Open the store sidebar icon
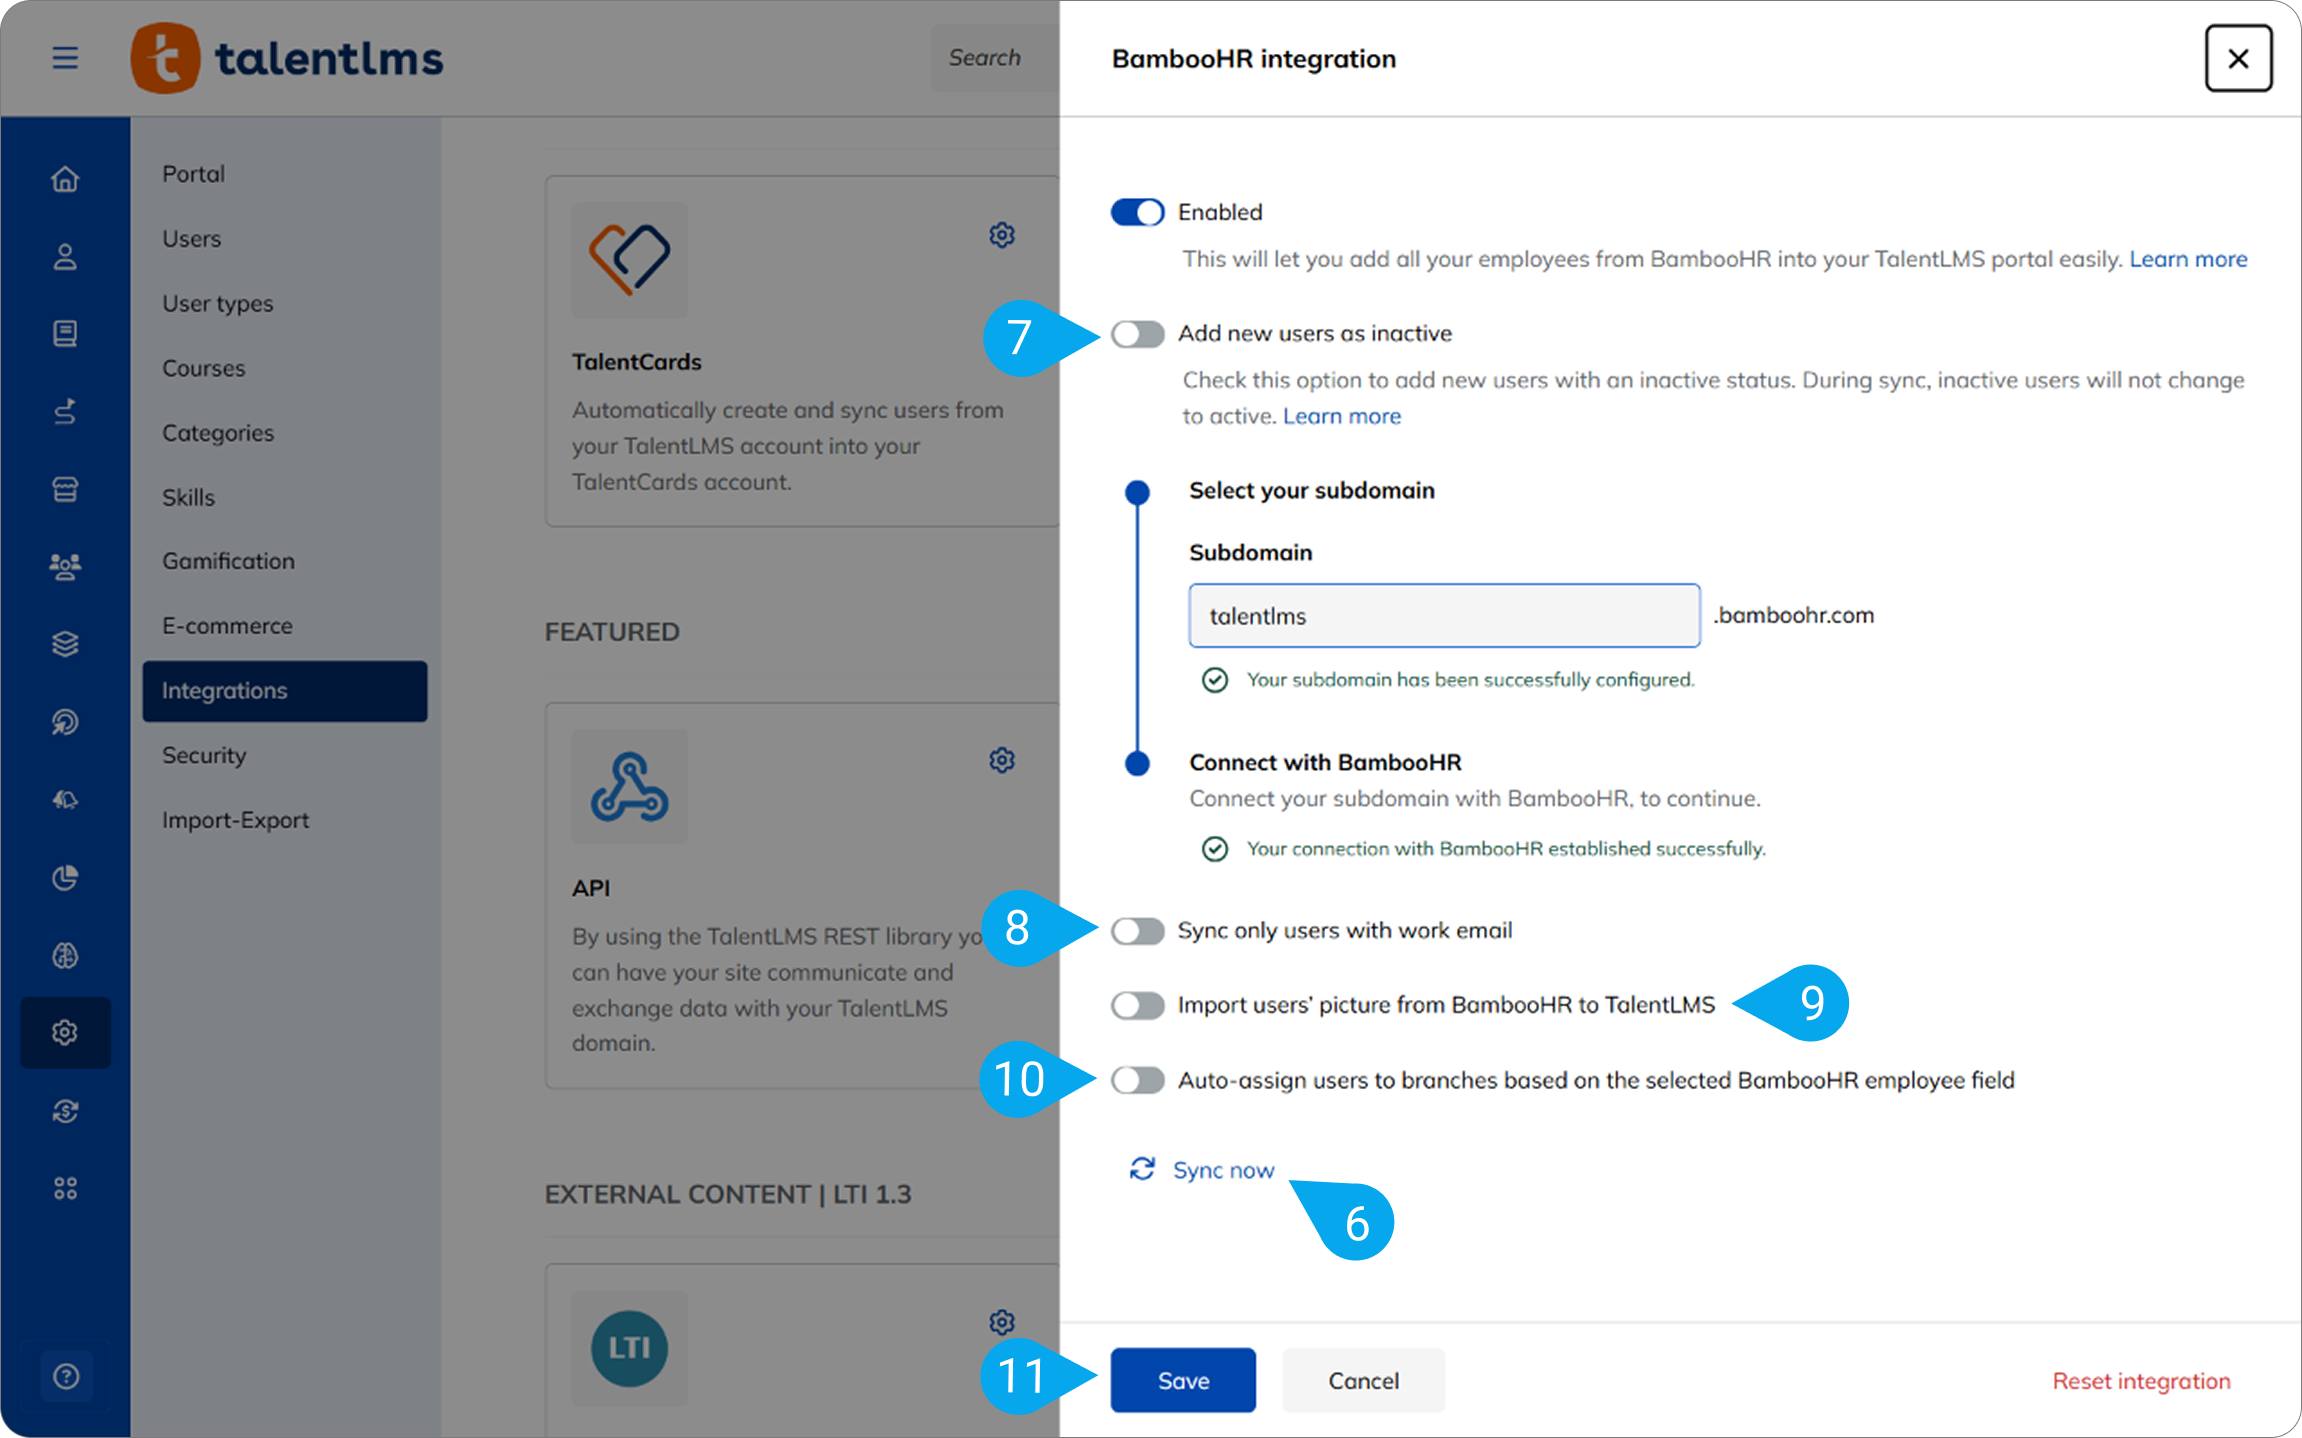The height and width of the screenshot is (1438, 2302). pyautogui.click(x=65, y=489)
